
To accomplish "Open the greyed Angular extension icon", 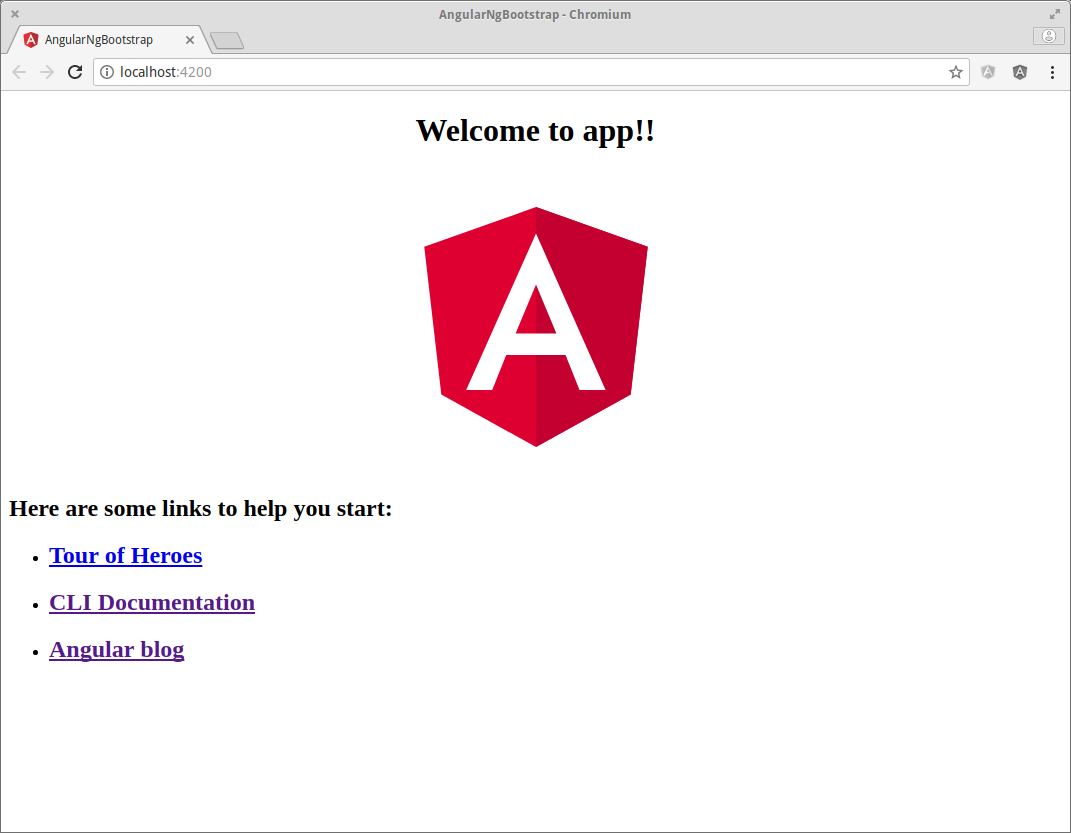I will coord(988,72).
